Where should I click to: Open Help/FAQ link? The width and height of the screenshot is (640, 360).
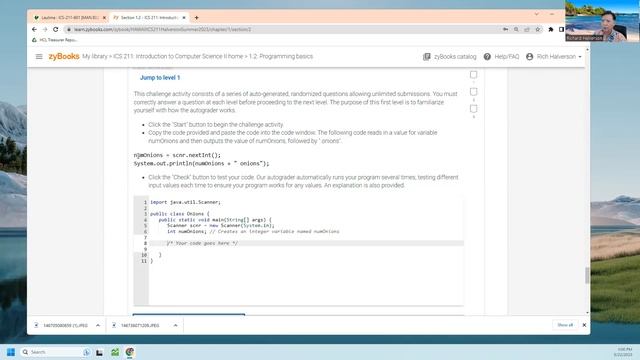(507, 57)
